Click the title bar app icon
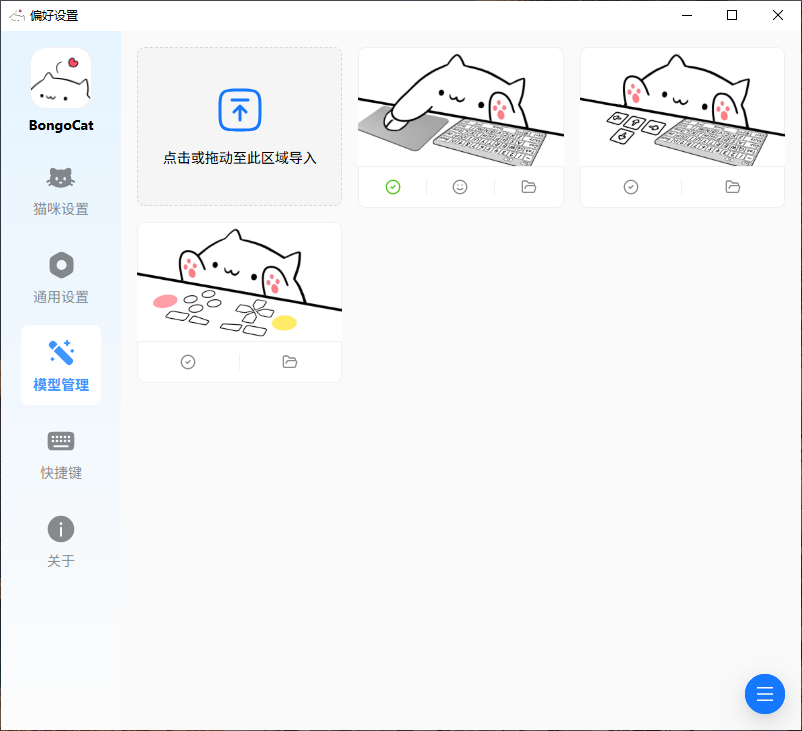802x731 pixels. [x=17, y=15]
